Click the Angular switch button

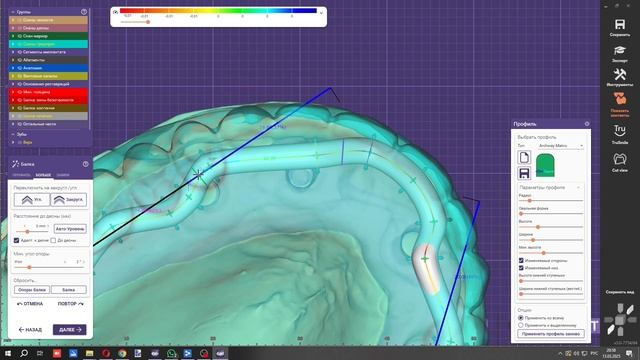pyautogui.click(x=32, y=200)
